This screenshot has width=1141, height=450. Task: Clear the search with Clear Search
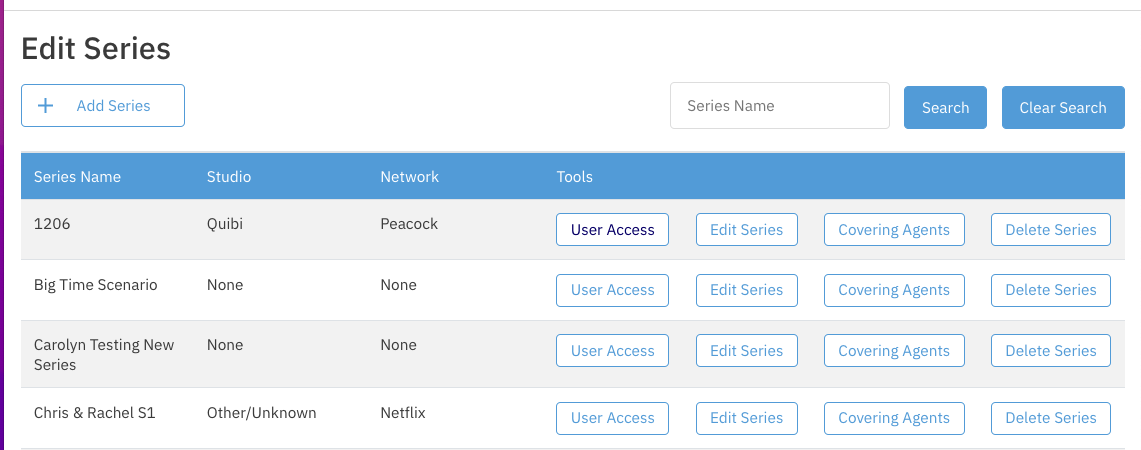pyautogui.click(x=1062, y=108)
